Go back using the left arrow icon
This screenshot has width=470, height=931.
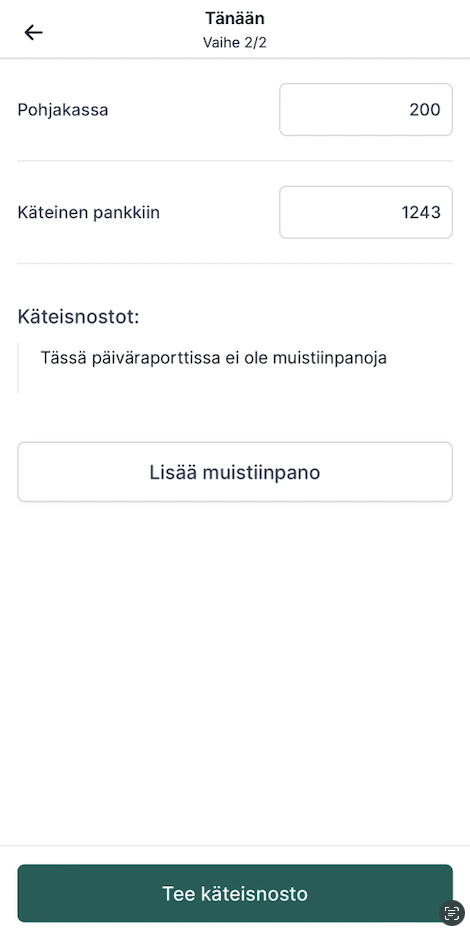(33, 32)
